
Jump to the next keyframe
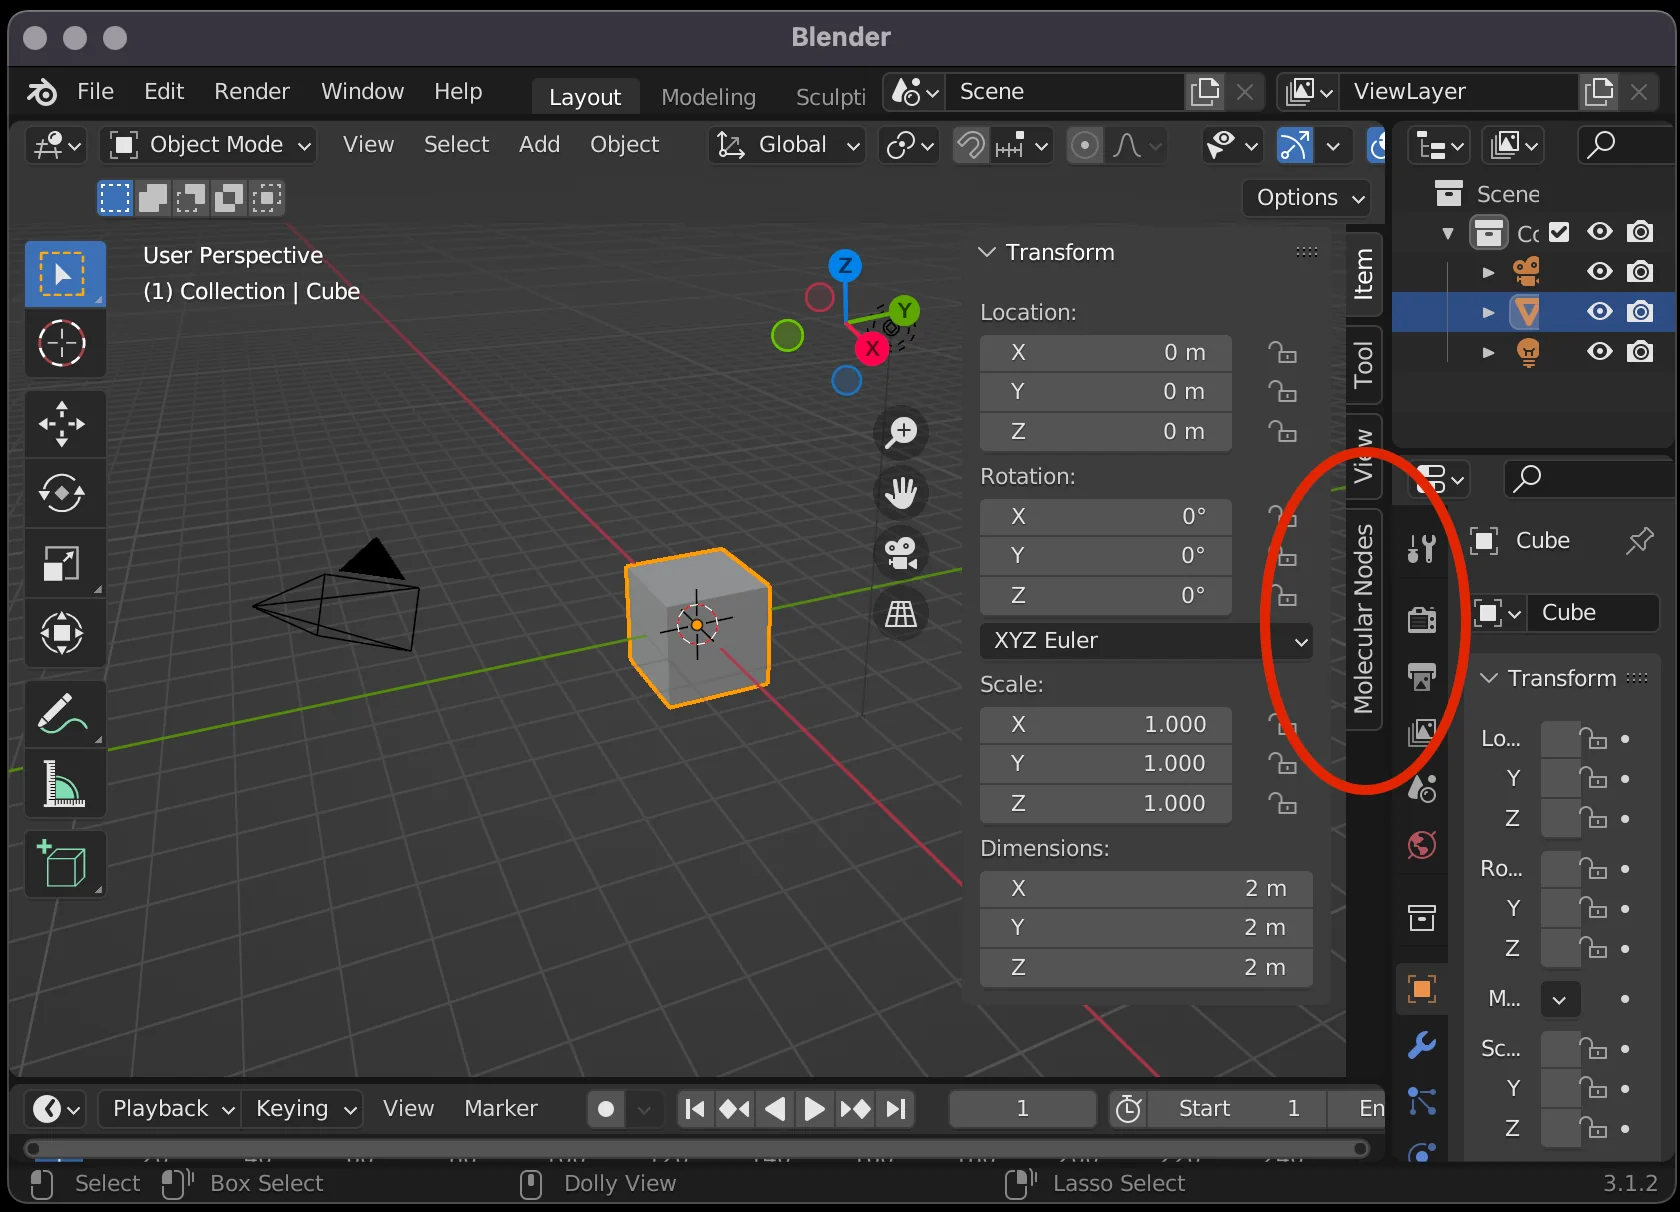(855, 1109)
